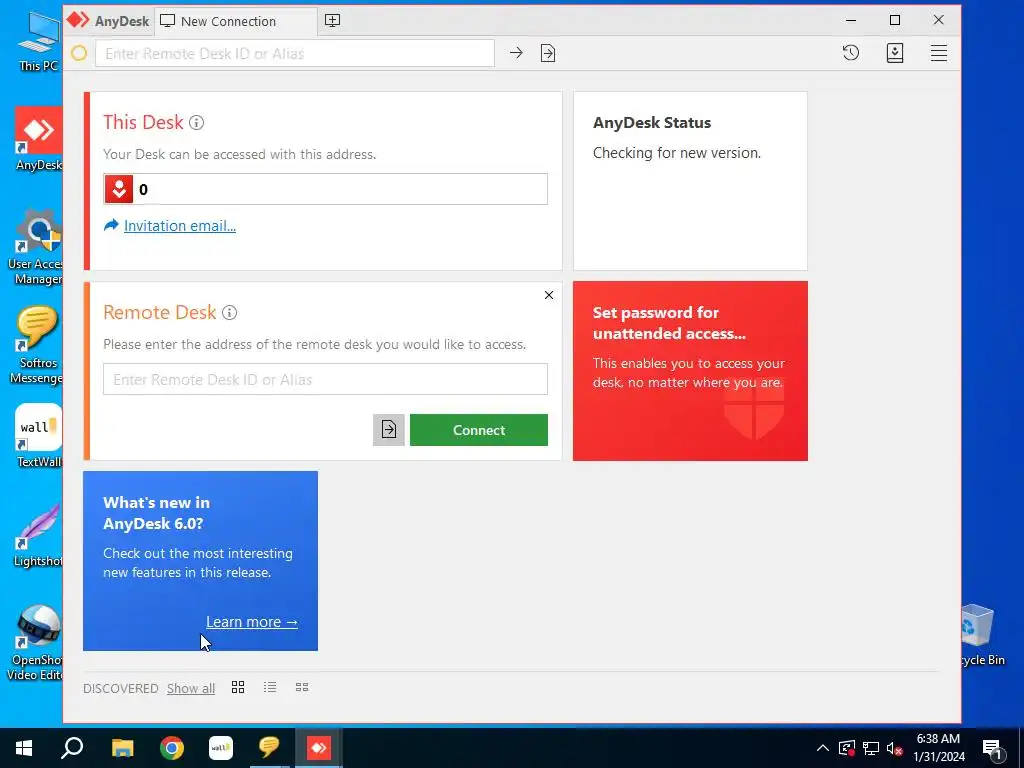Click the connect arrow next to address bar
Viewport: 1024px width, 768px height.
tap(516, 53)
